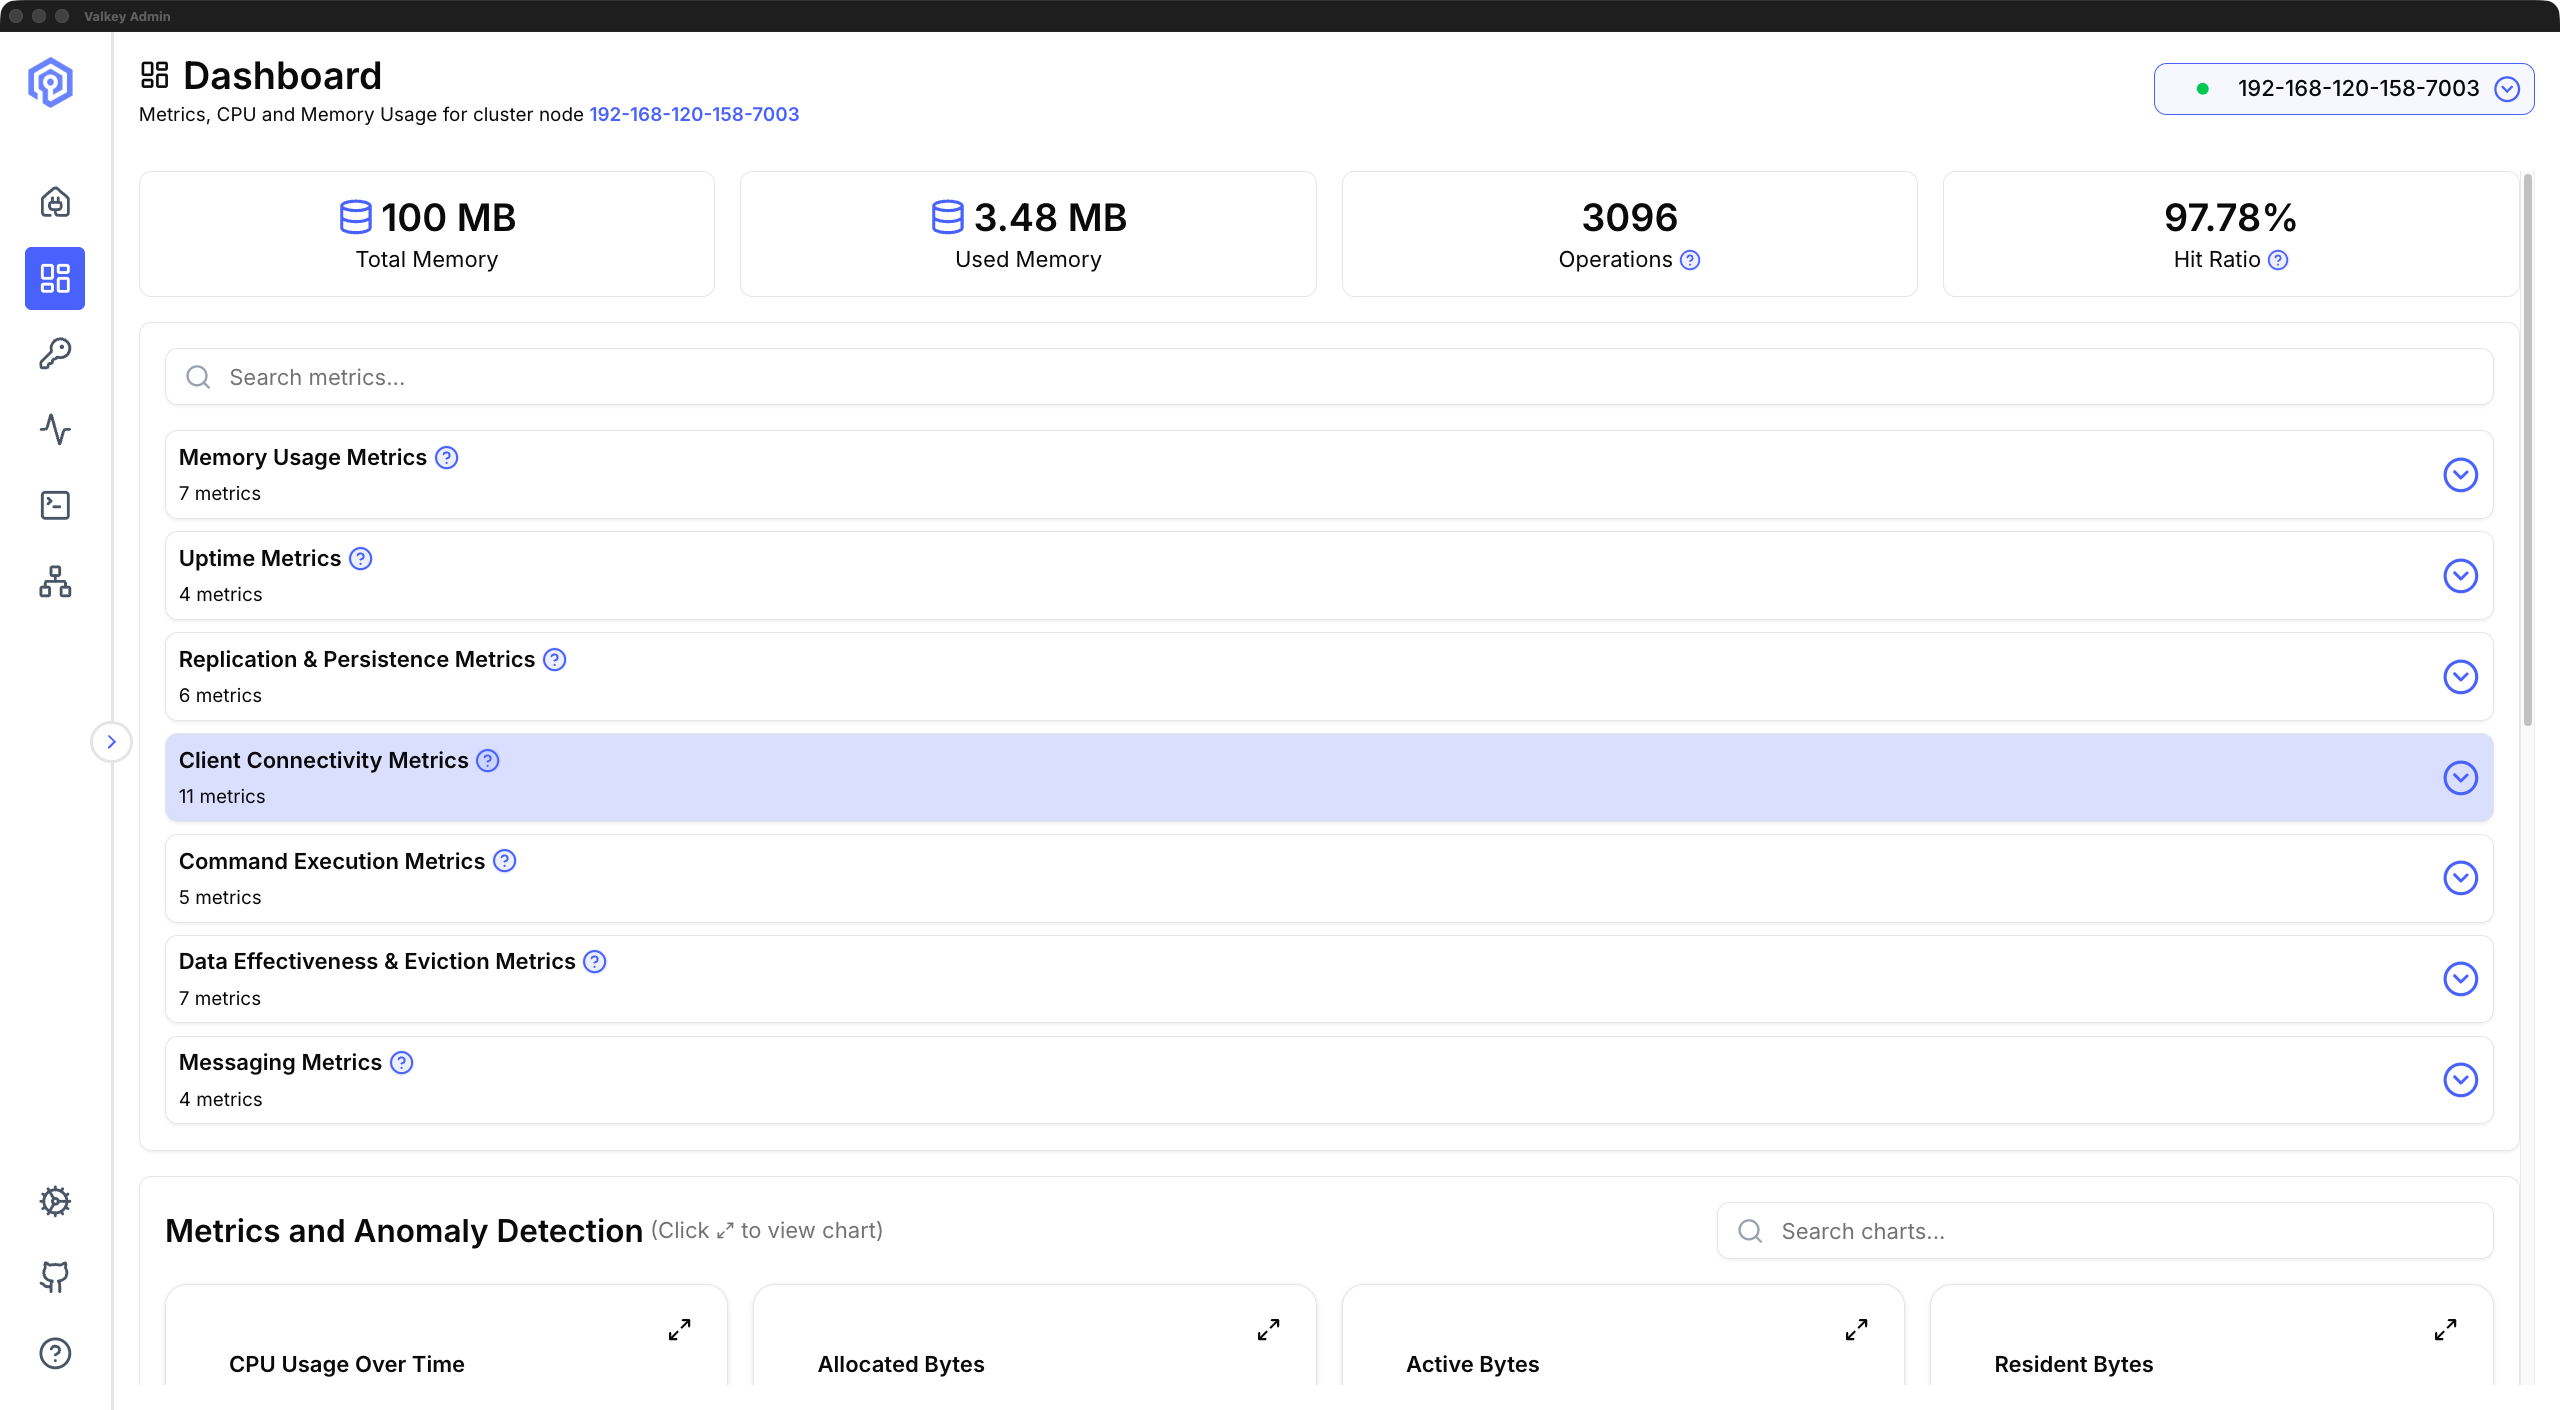The height and width of the screenshot is (1410, 2560).
Task: Click the Data Effectiveness & Eviction Metrics title
Action: coord(377,962)
